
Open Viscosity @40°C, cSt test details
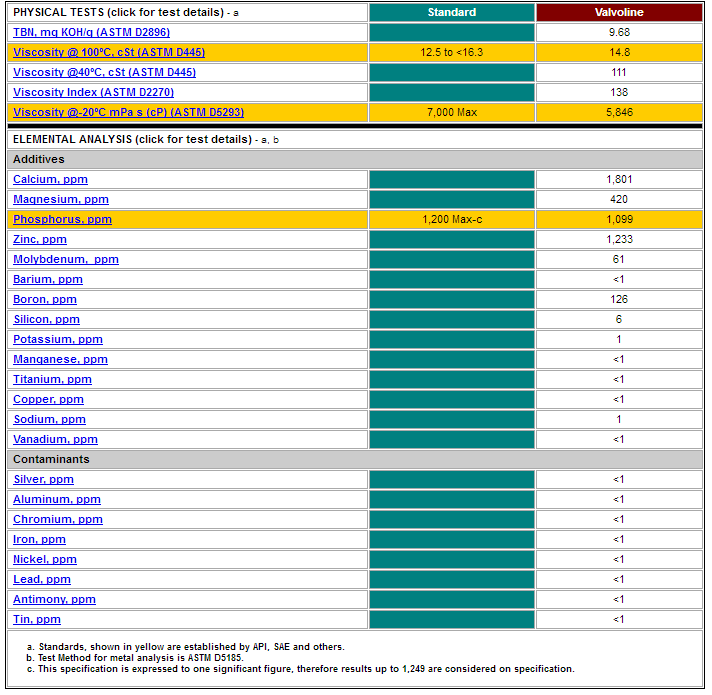pos(104,72)
